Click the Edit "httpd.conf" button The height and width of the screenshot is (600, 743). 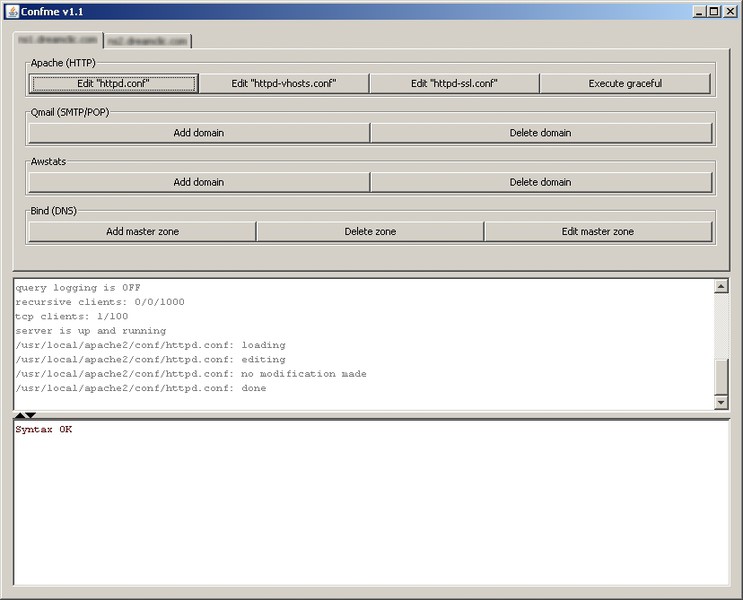point(114,83)
